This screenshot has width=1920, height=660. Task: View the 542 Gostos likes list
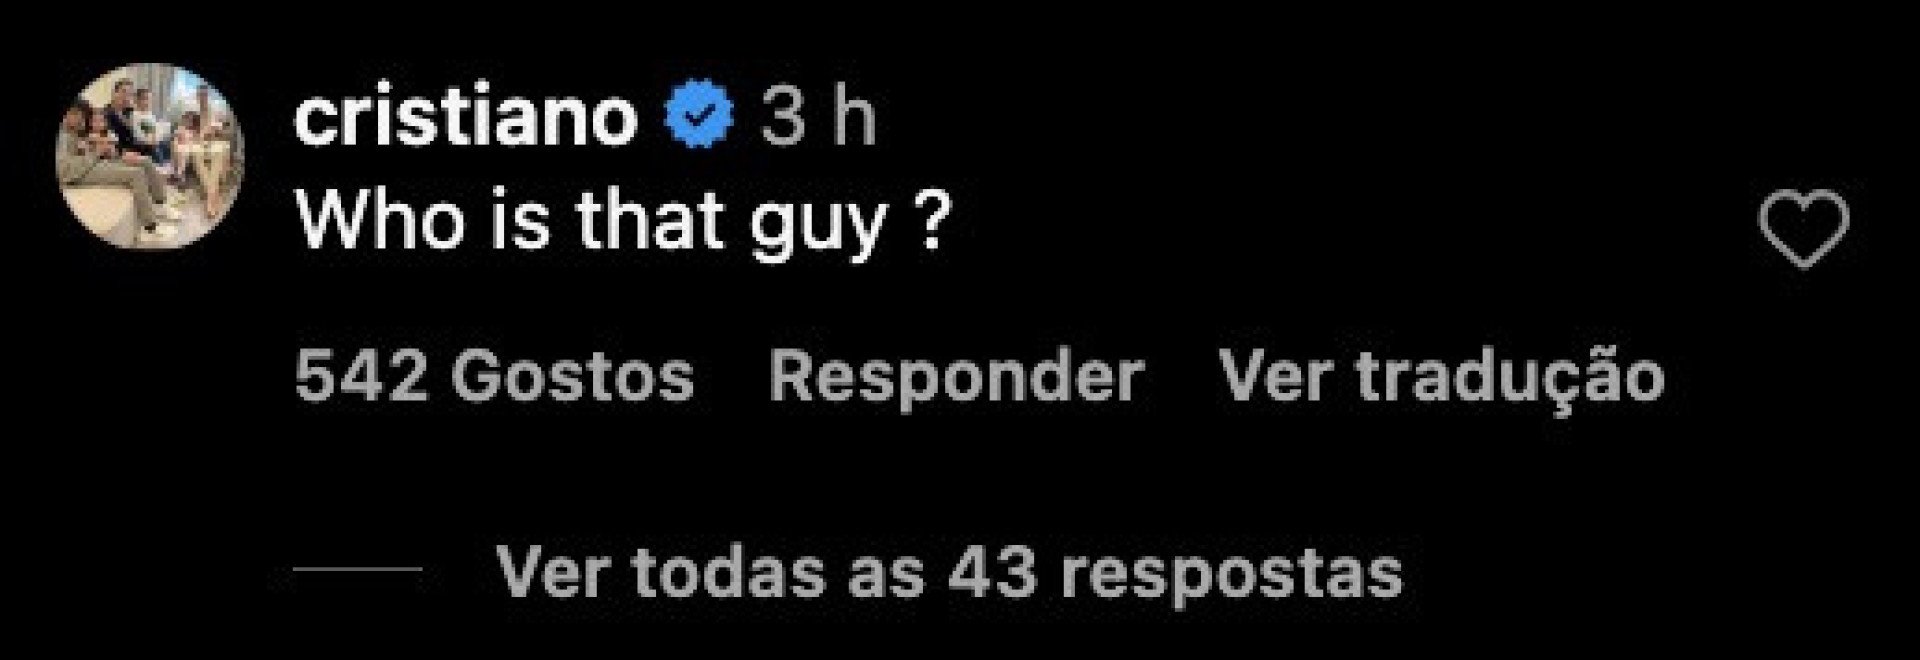495,378
